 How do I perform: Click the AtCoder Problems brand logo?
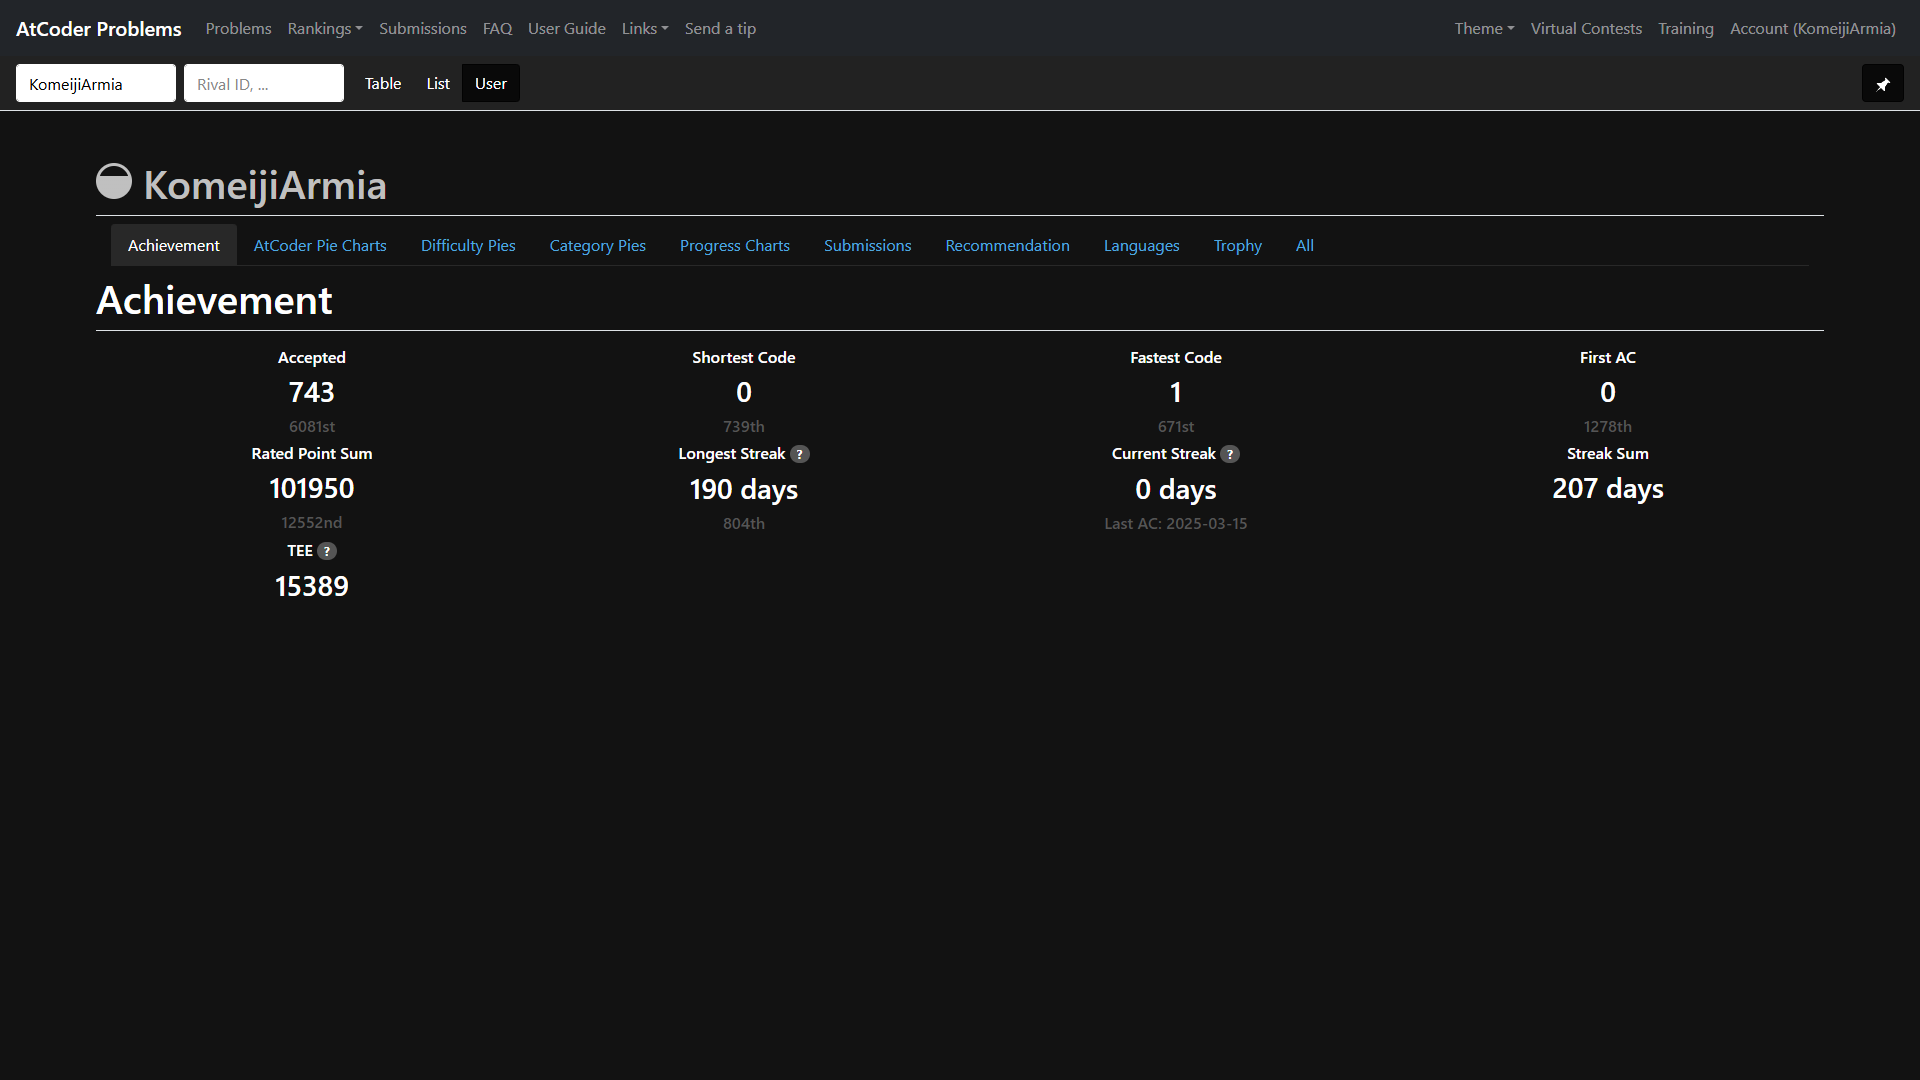(x=99, y=29)
